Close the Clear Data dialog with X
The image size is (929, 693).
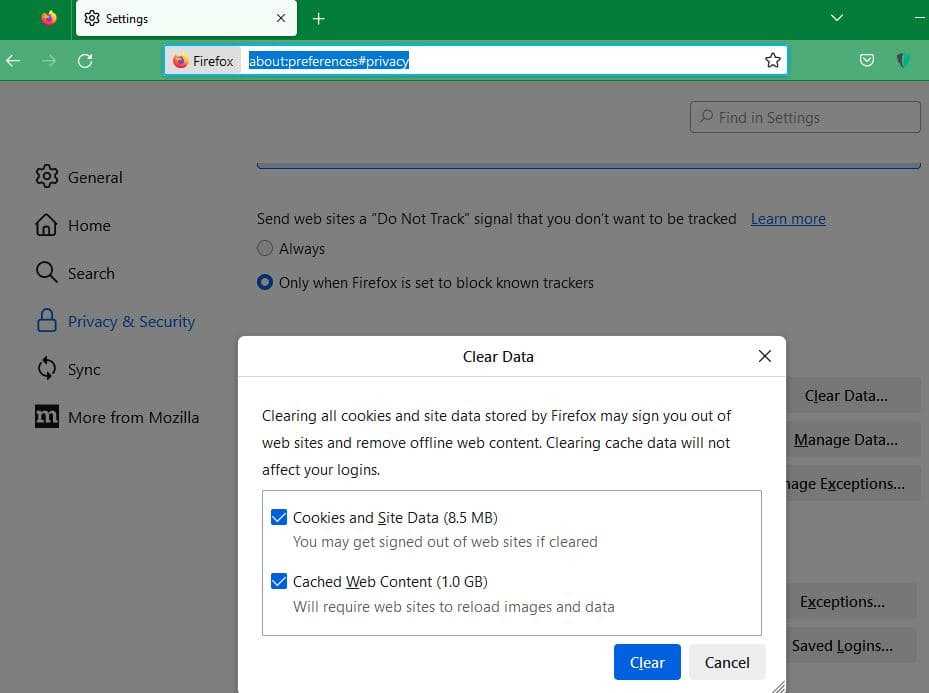(765, 356)
